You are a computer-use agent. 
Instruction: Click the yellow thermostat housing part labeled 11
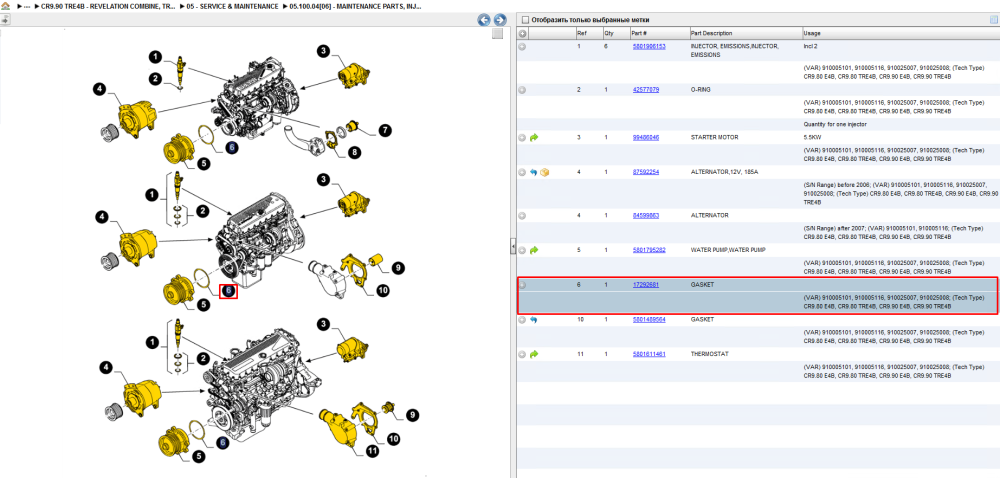pyautogui.click(x=339, y=429)
